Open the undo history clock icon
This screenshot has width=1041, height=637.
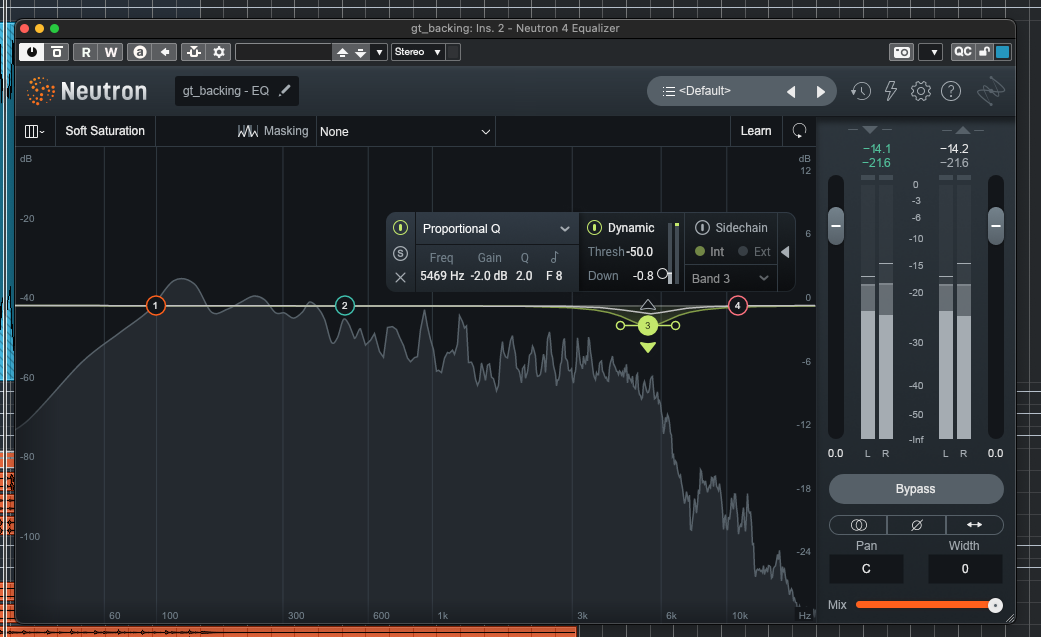tap(860, 91)
